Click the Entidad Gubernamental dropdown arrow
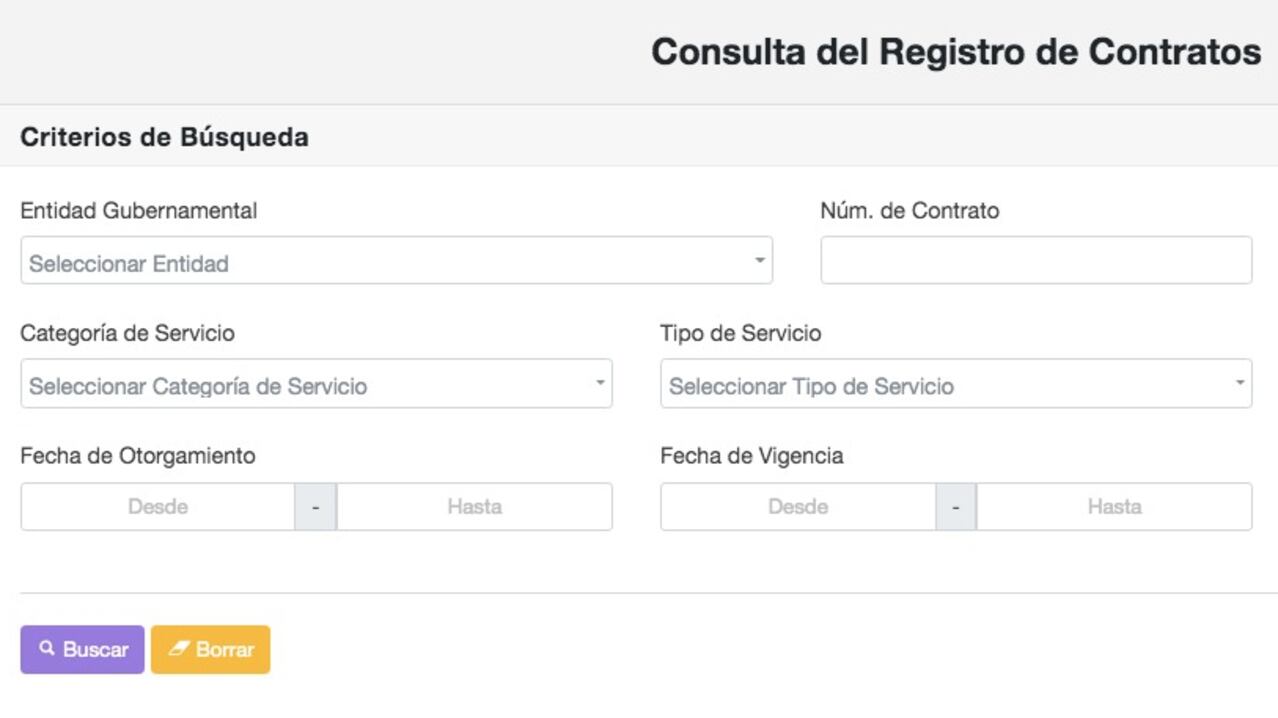Viewport: 1278px width, 718px height. coord(759,261)
